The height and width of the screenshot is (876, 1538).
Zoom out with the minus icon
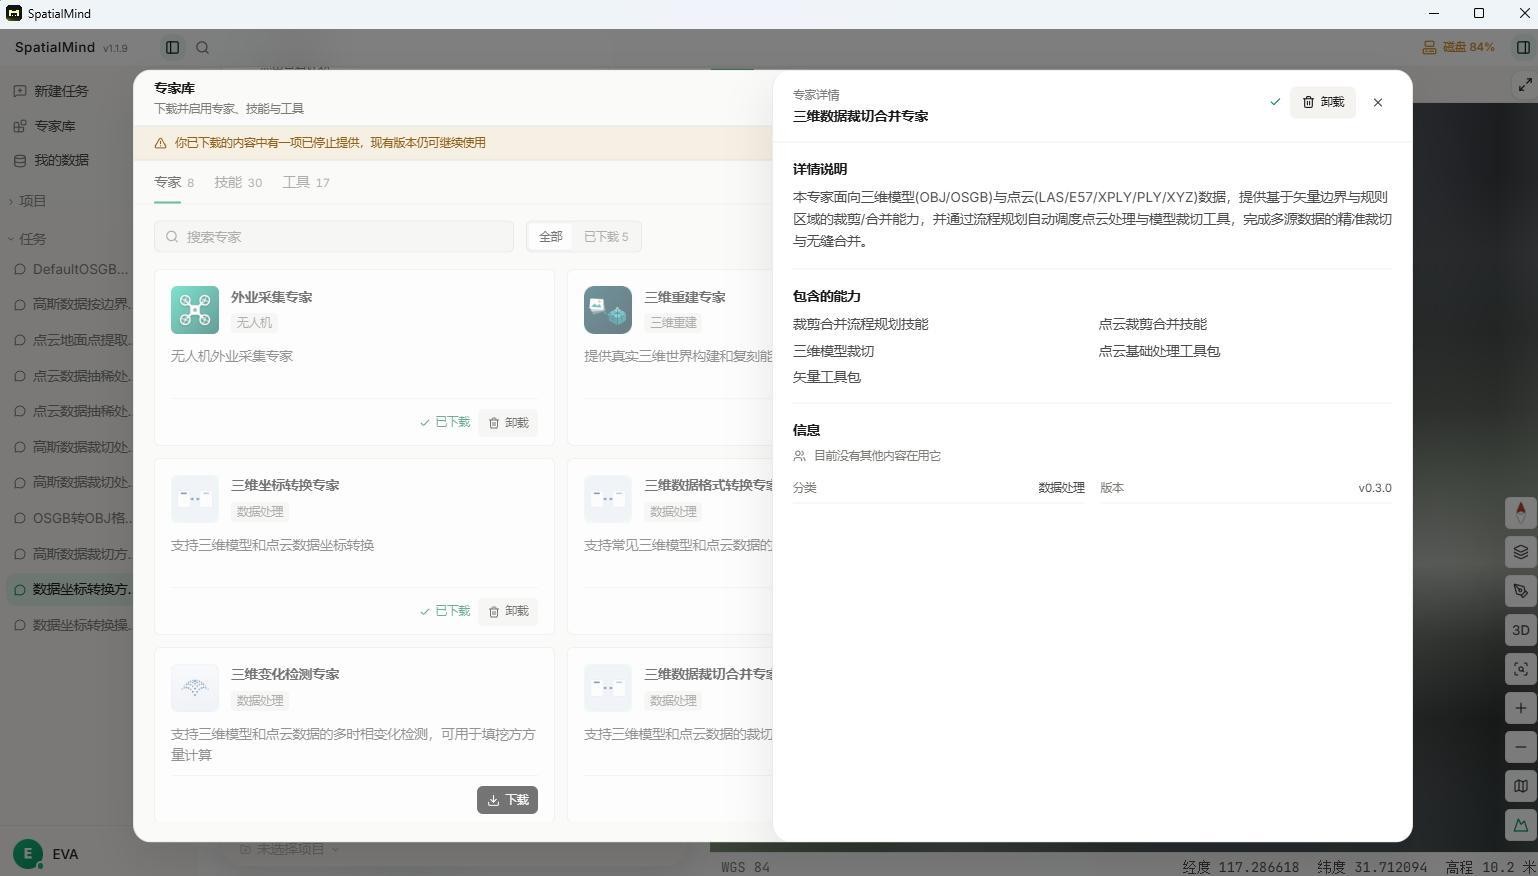pos(1520,747)
